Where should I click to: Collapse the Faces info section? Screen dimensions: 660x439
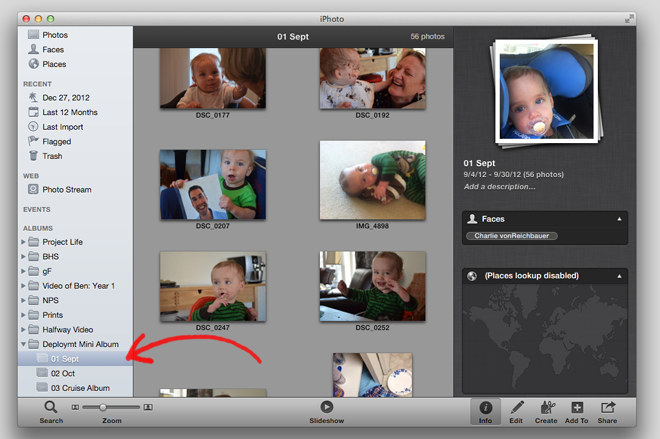619,219
